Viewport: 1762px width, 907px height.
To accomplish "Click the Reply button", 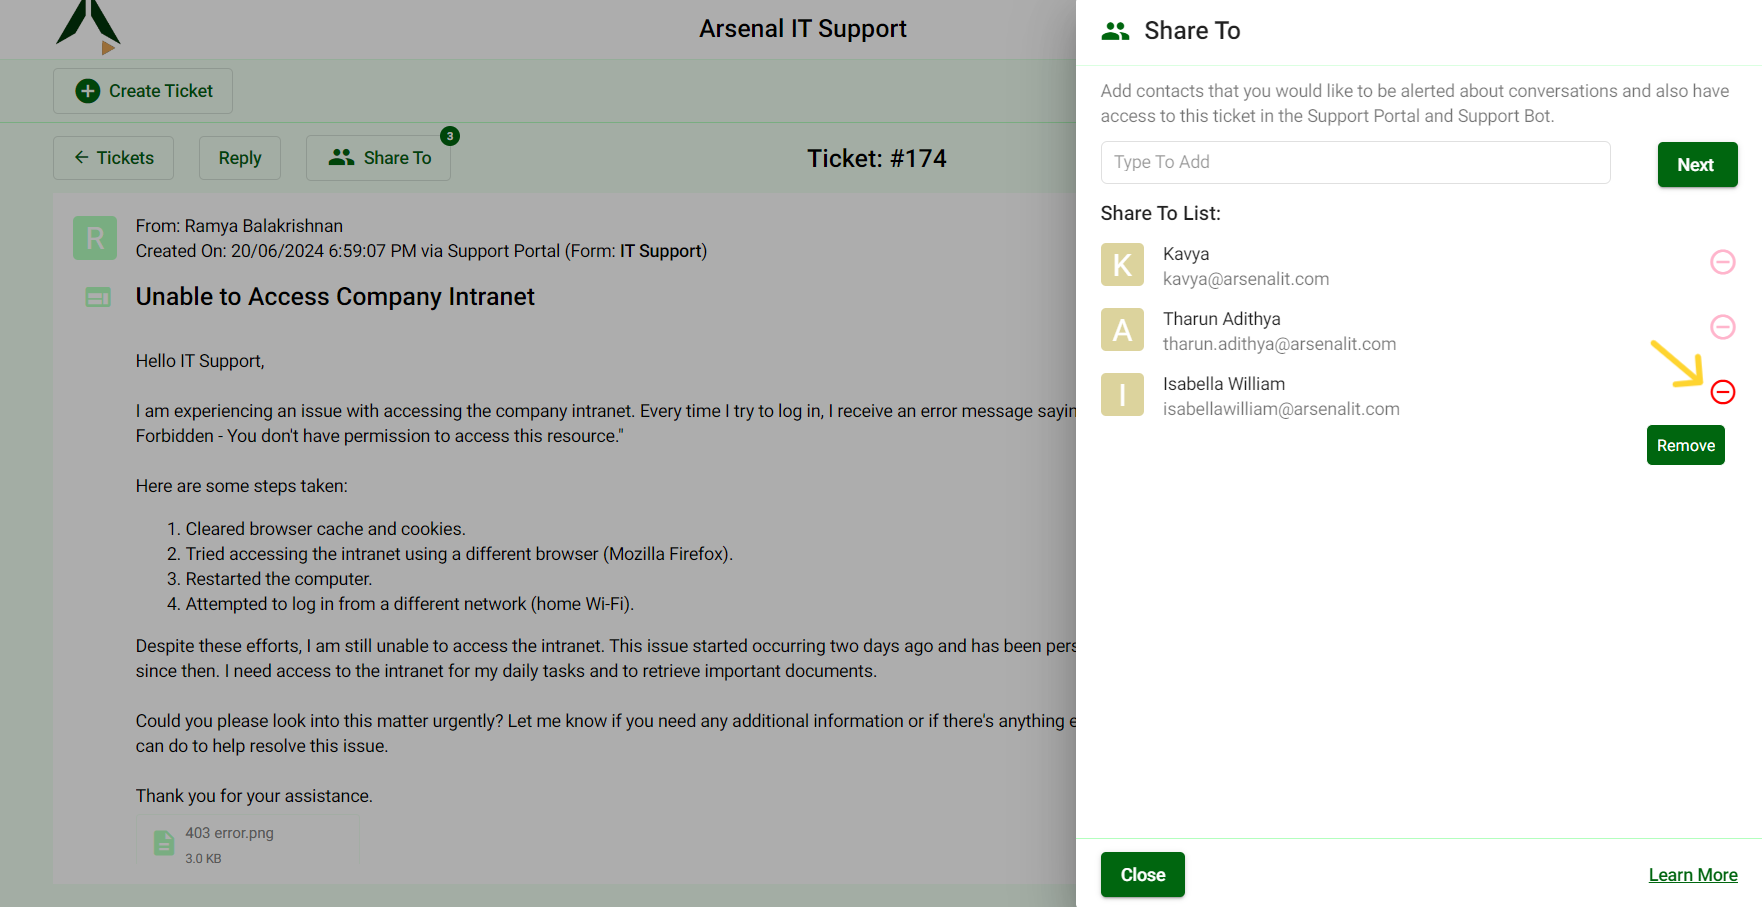I will 240,158.
